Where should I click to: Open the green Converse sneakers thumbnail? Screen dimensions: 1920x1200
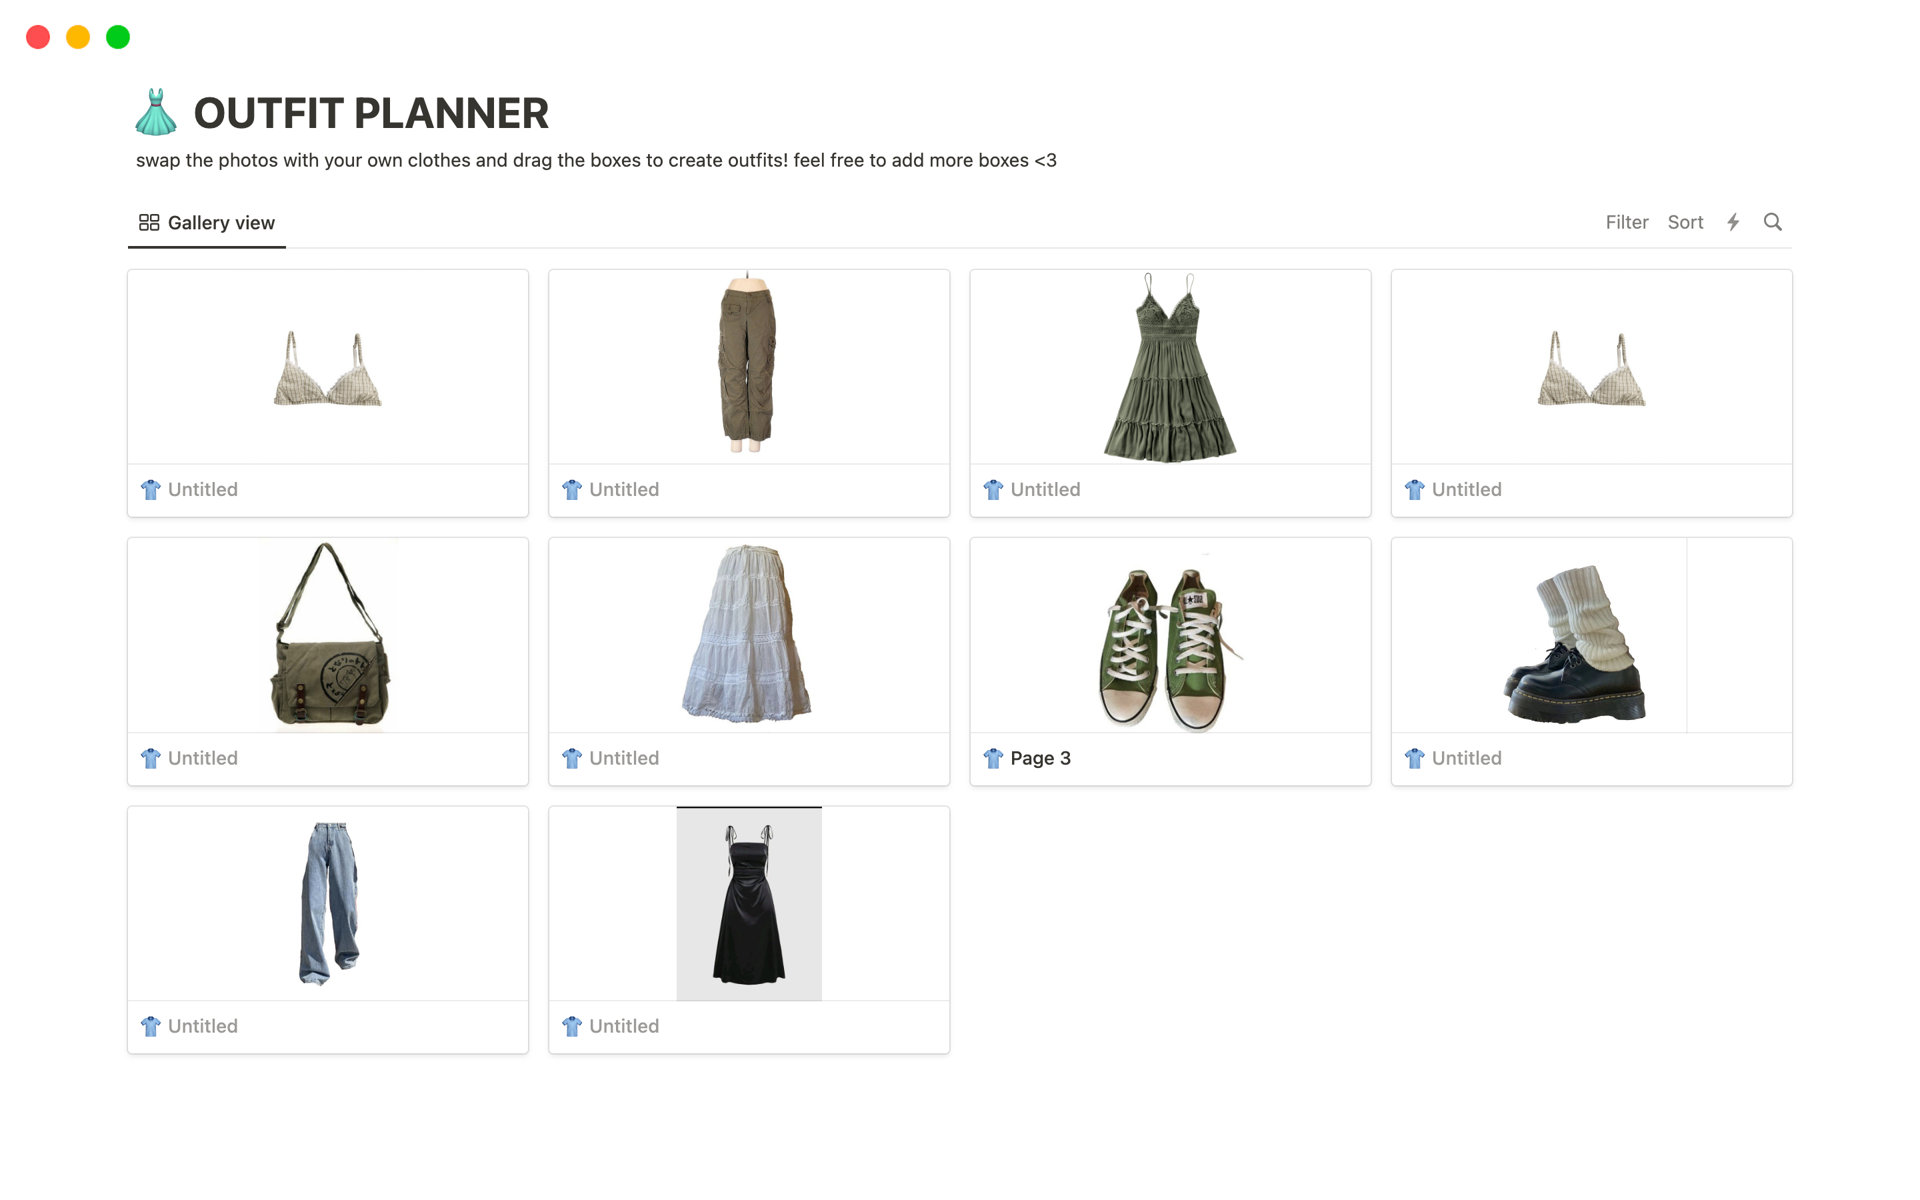(1170, 635)
